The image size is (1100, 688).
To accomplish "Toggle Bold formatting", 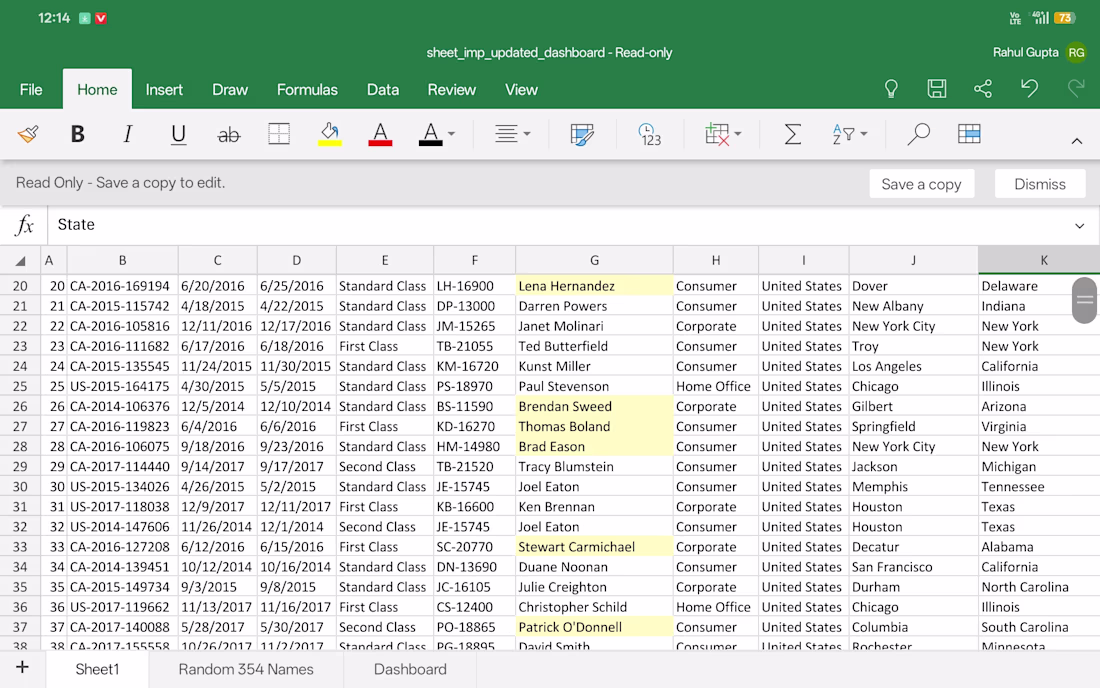I will pos(77,134).
